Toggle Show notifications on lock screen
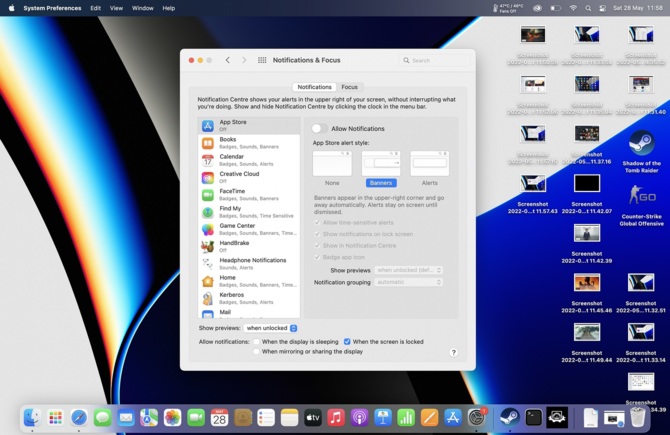670x435 pixels. coord(317,234)
